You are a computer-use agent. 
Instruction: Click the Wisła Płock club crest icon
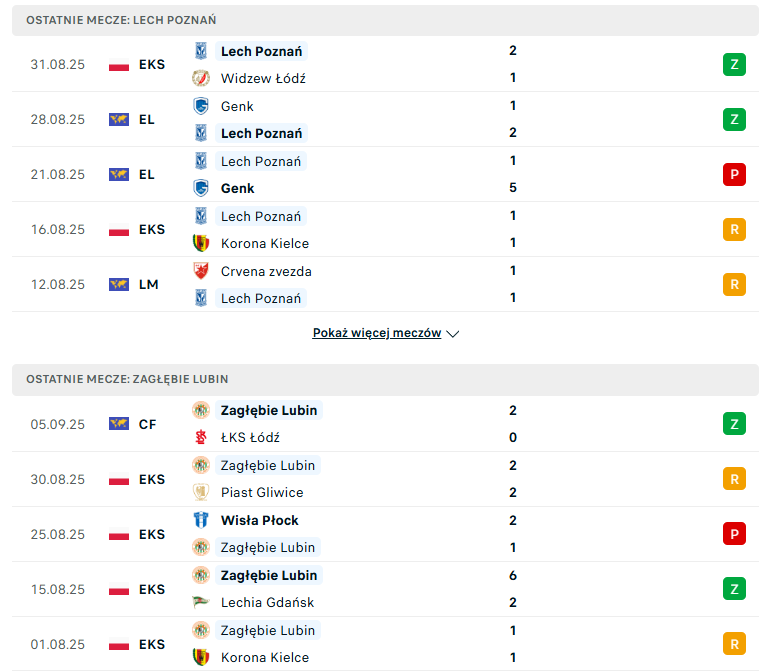tap(201, 520)
